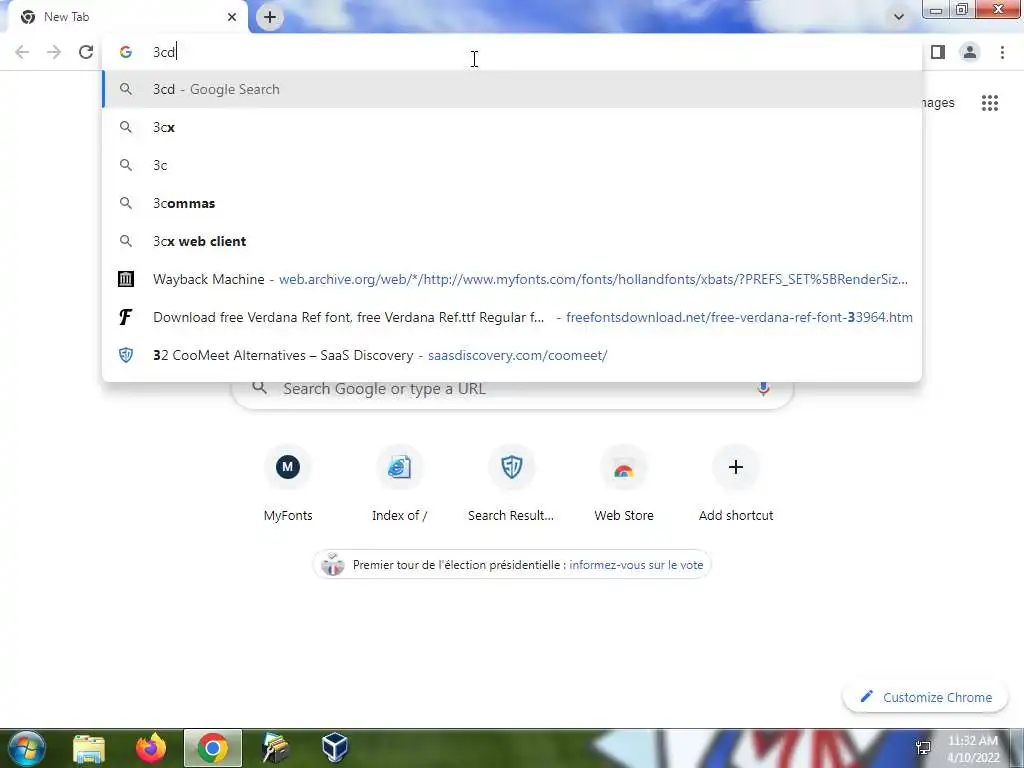Click the magnifier icon beside '3commas'
1024x768 pixels.
[x=125, y=203]
